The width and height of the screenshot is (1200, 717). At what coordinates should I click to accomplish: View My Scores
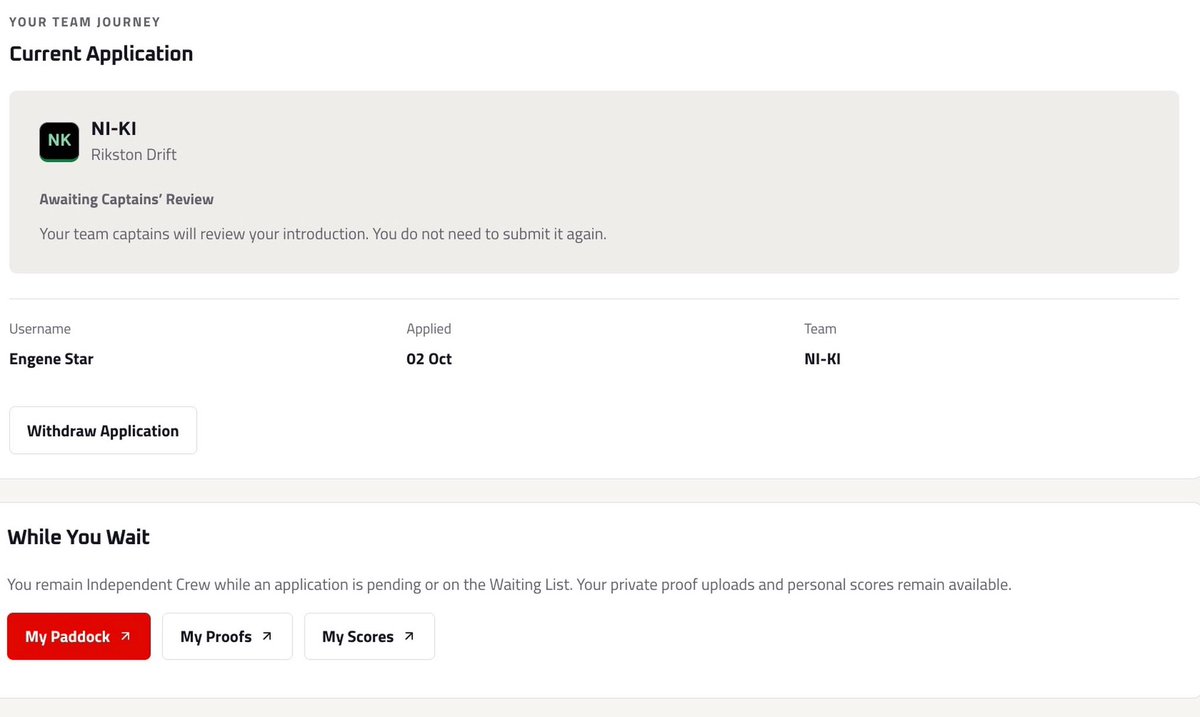pyautogui.click(x=369, y=636)
